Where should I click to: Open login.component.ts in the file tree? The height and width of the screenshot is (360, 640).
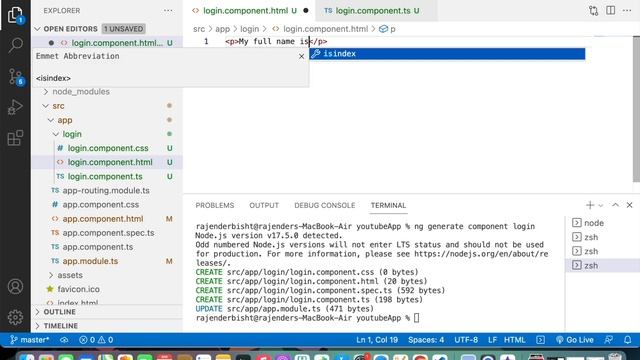(105, 176)
